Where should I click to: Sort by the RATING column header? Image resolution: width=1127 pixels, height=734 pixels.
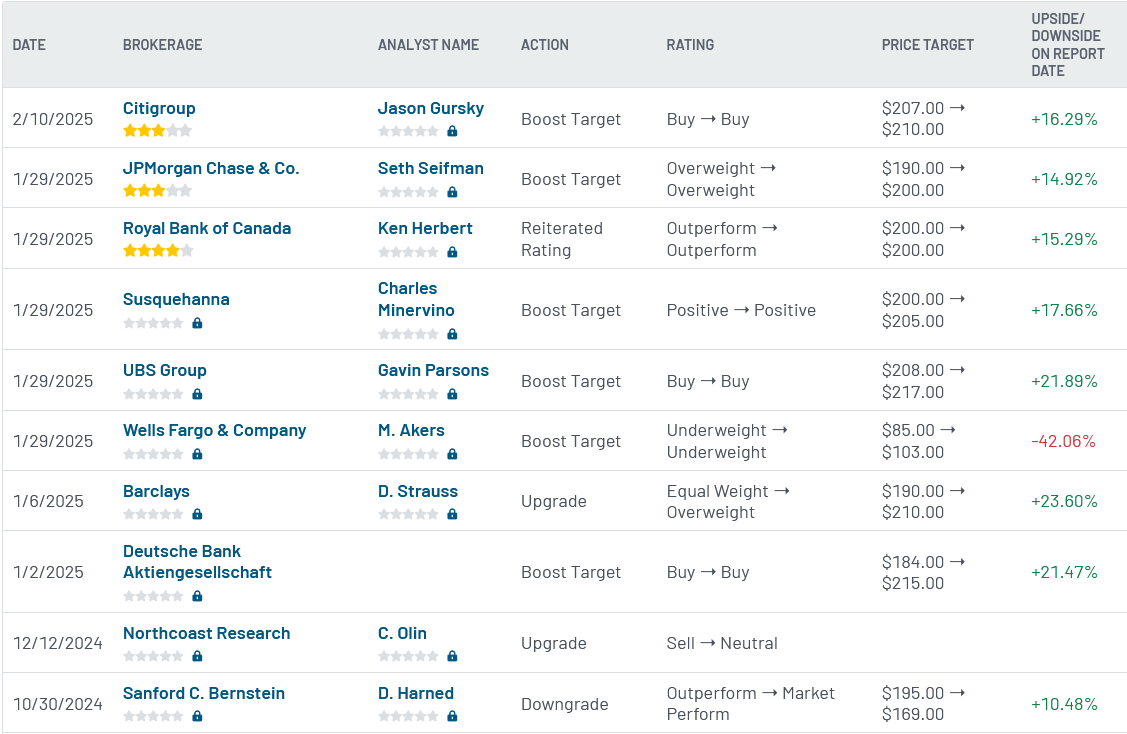point(690,45)
